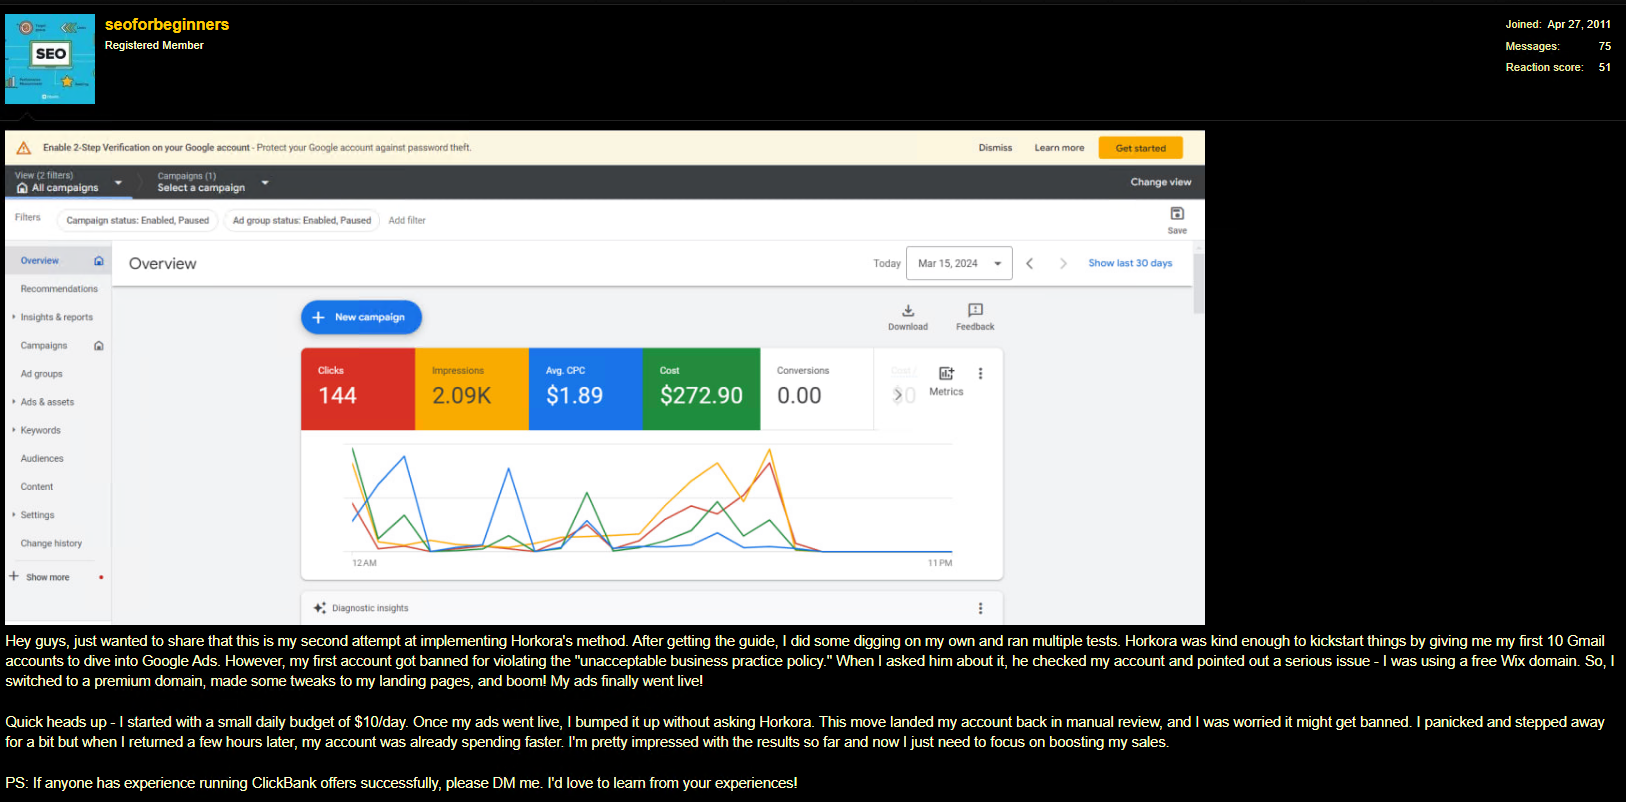This screenshot has height=802, width=1626.
Task: Select the Conversions metric card
Action: tap(817, 389)
